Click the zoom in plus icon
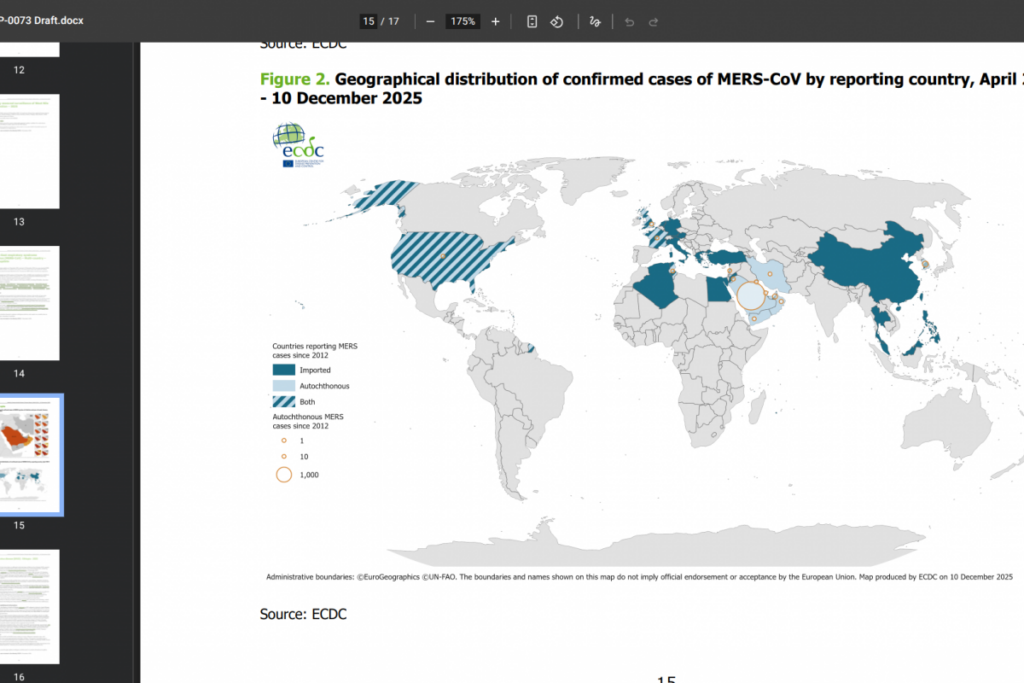The image size is (1024, 683). tap(495, 21)
